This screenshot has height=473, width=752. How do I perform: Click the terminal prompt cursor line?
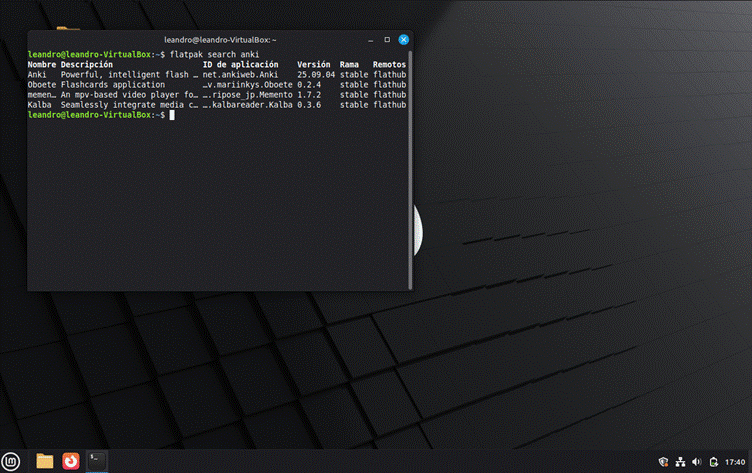(x=101, y=115)
